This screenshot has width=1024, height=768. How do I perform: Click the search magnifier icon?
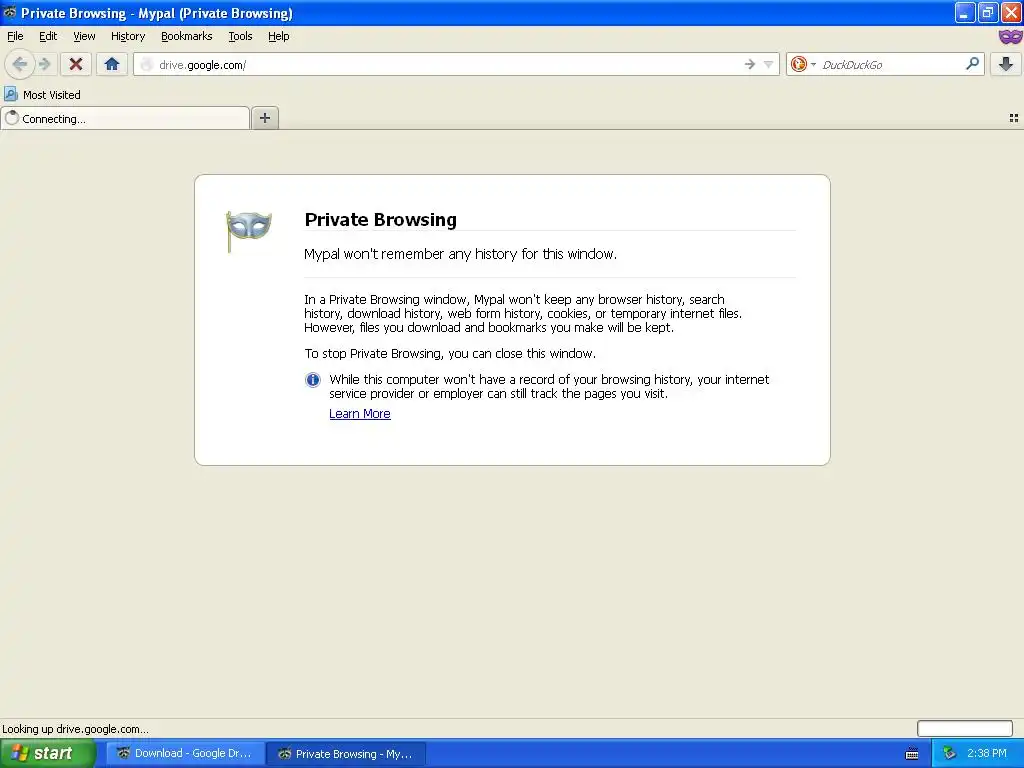972,64
